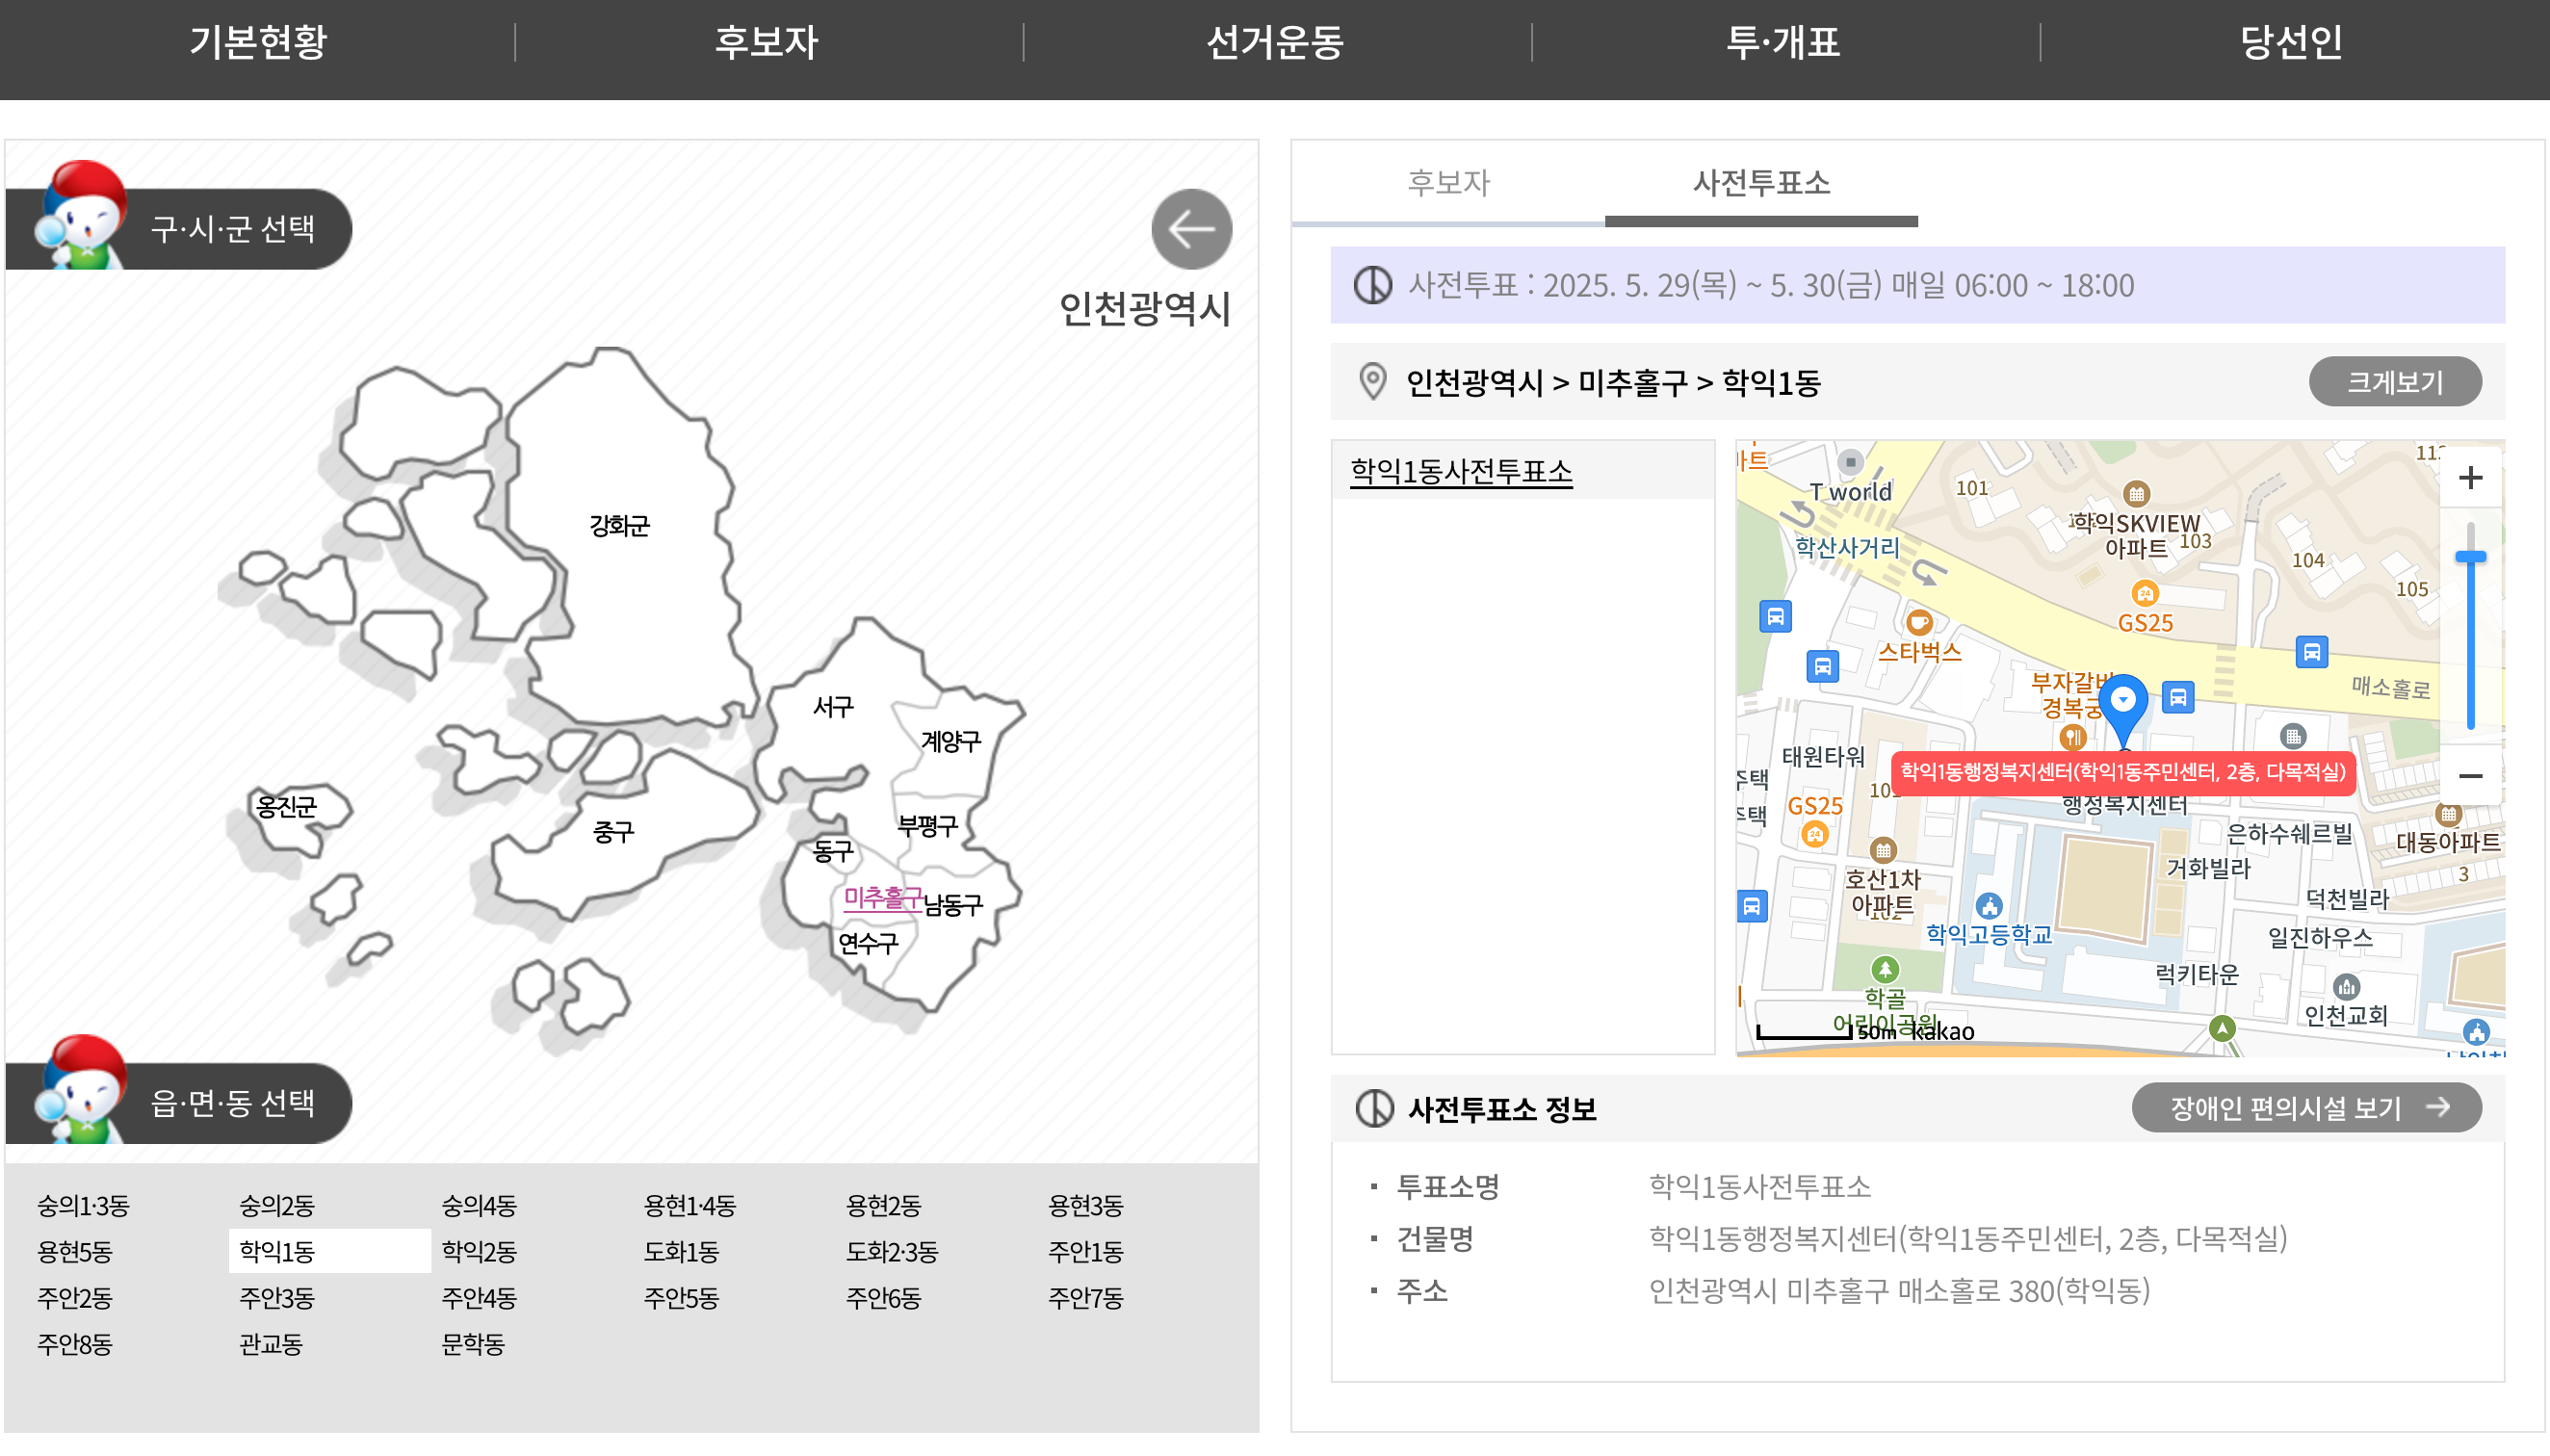The width and height of the screenshot is (2550, 1456).
Task: Click the GS25 store icon near SKVIEW
Action: coord(2144,594)
